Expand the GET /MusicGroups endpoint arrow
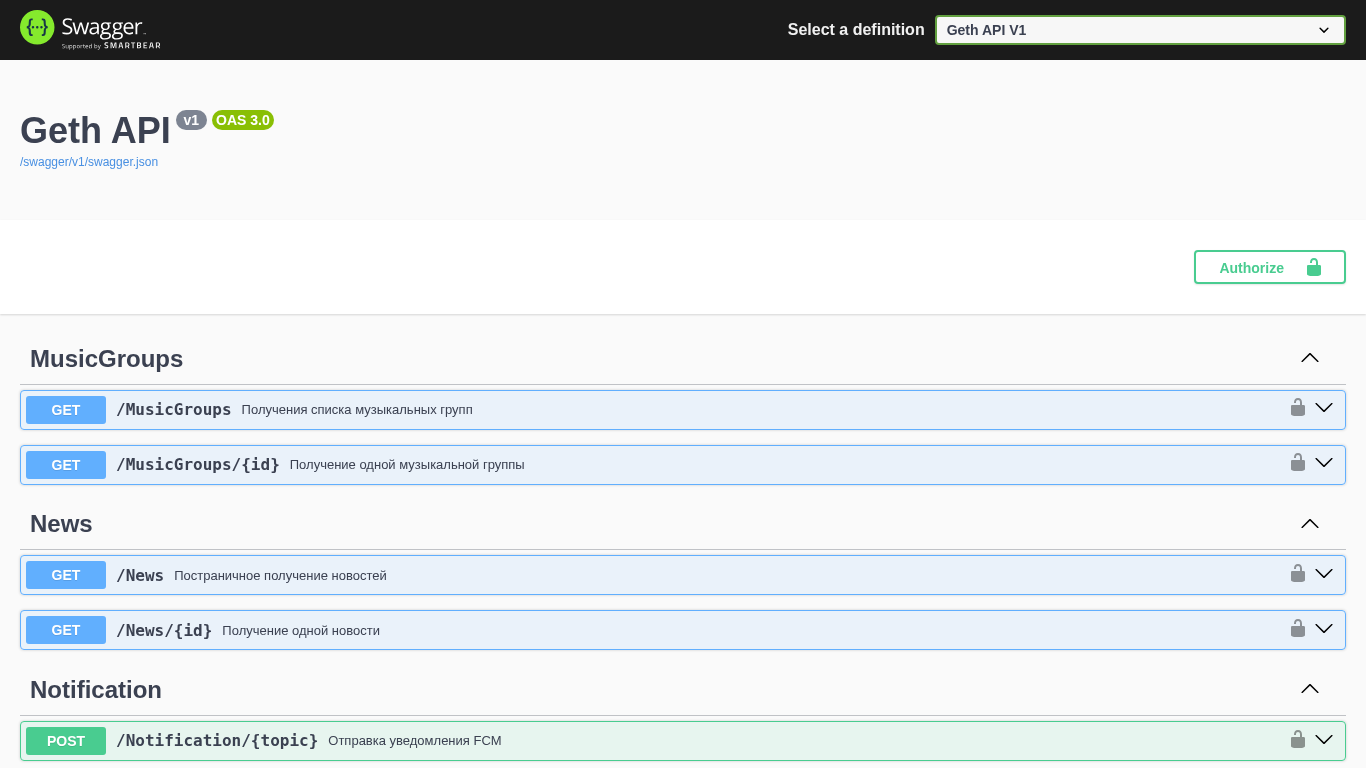1366x768 pixels. click(1324, 408)
